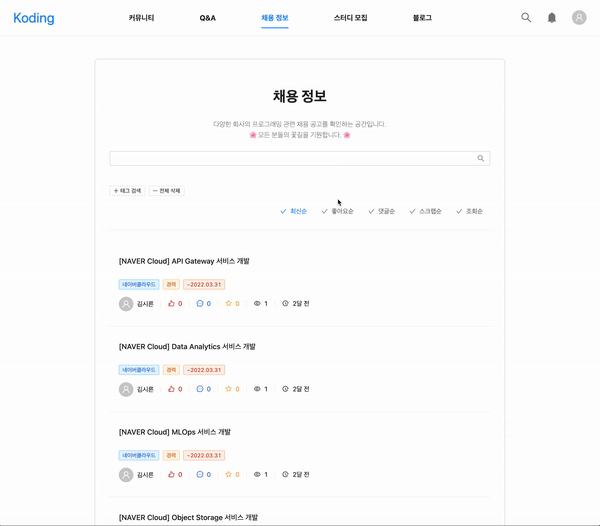This screenshot has width=600, height=526.
Task: Click views eye icon on Data Analytics post
Action: 257,389
